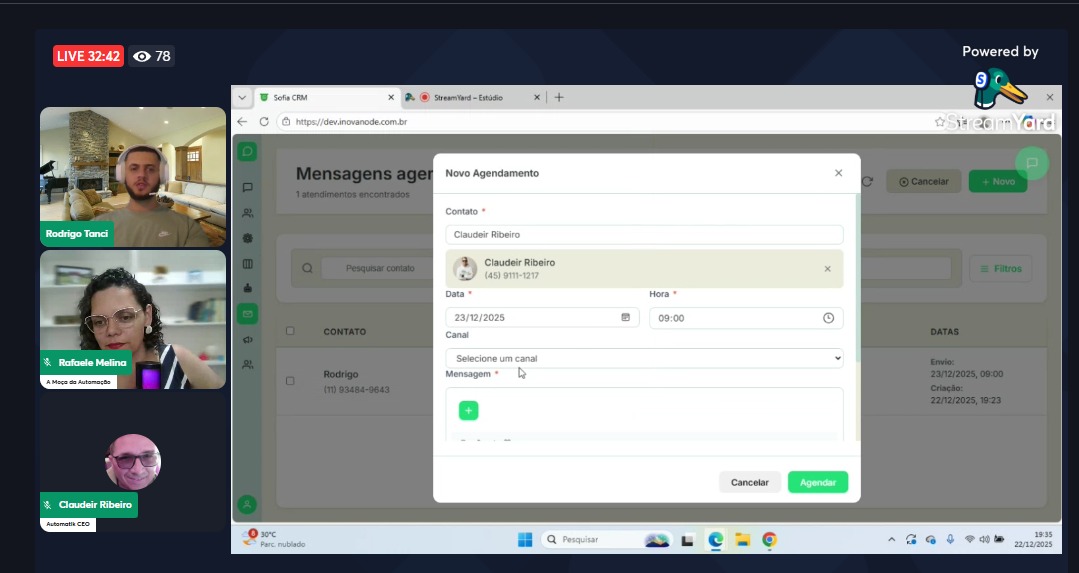Toggle the select-all checkbox beside CONTATO header
This screenshot has width=1079, height=573.
(x=290, y=331)
